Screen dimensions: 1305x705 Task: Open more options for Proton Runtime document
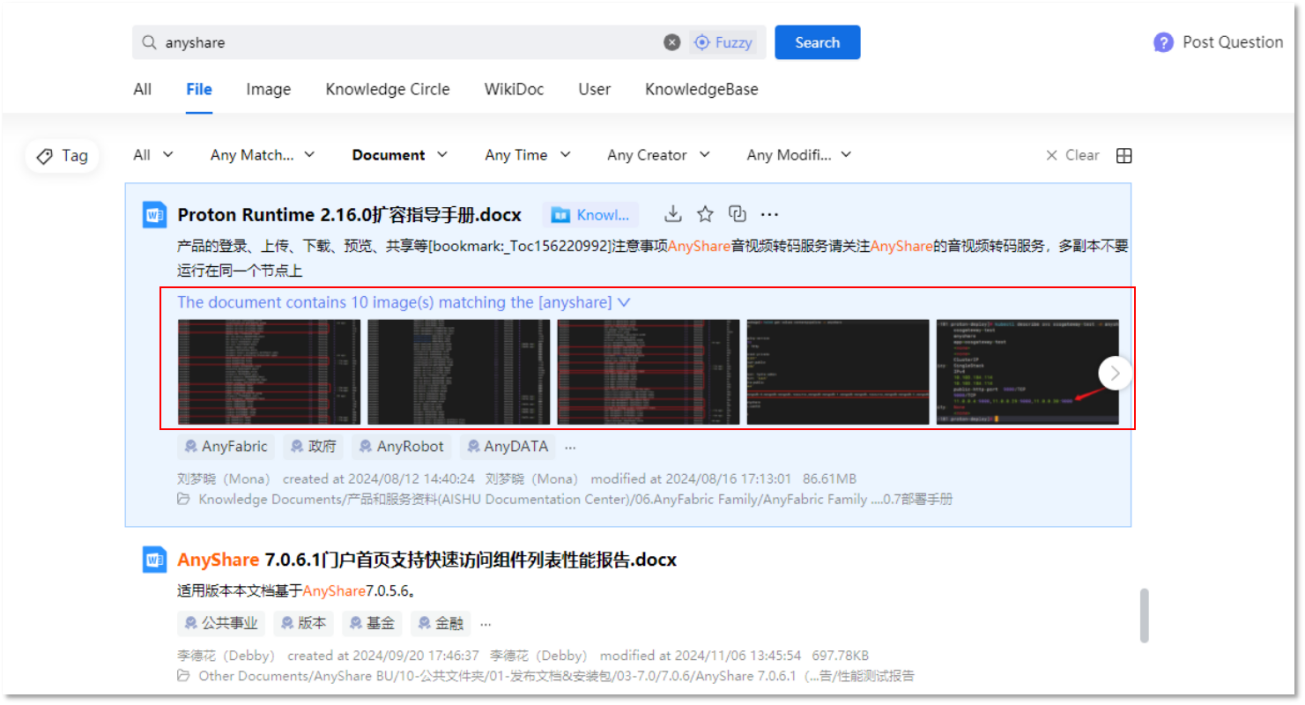[769, 214]
